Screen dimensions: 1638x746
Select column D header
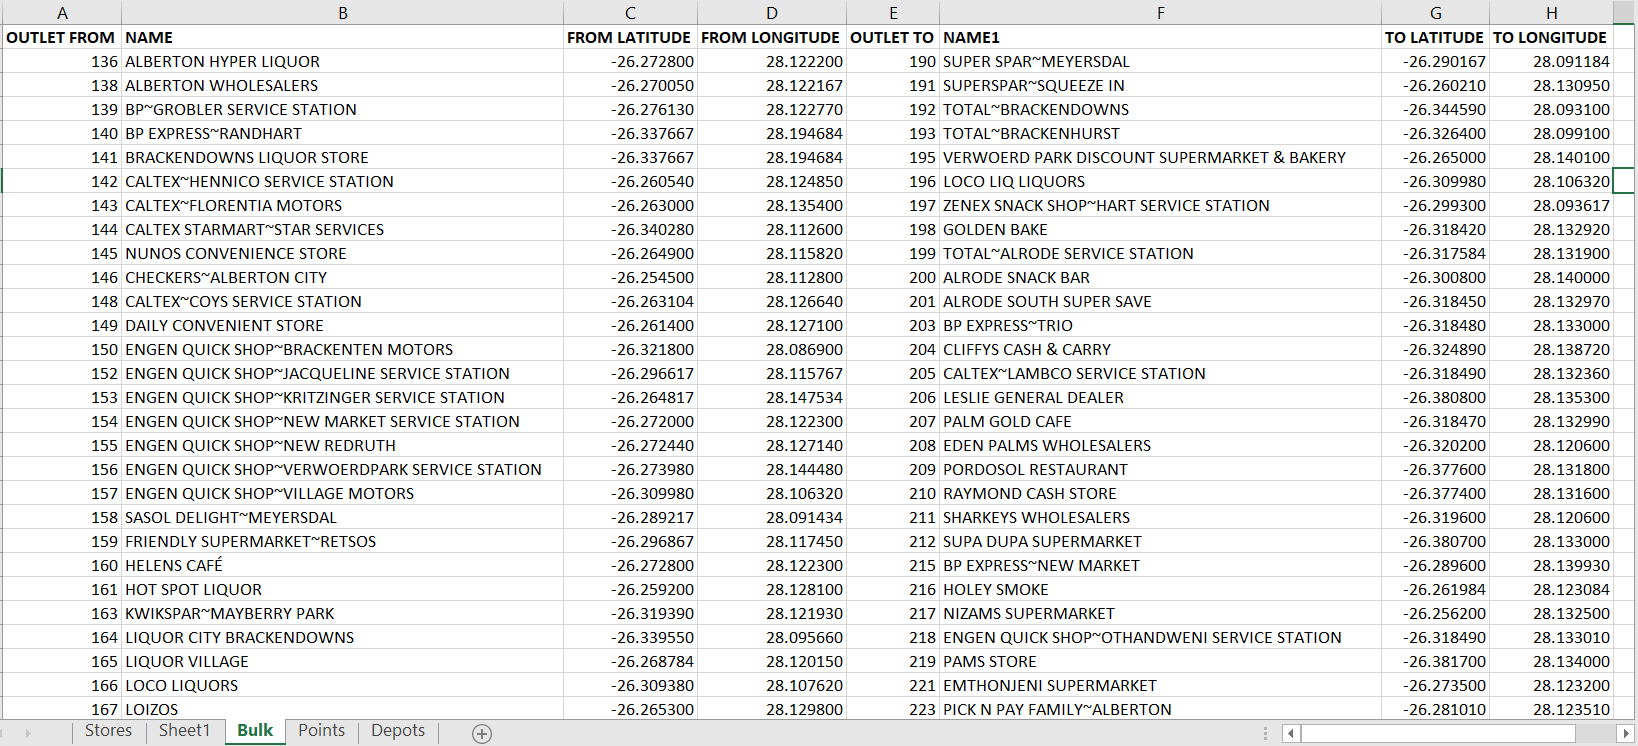772,13
